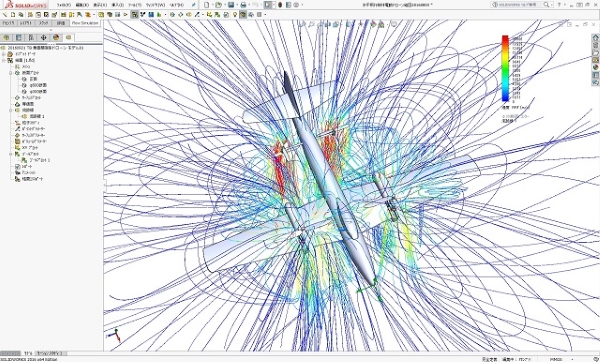The width and height of the screenshot is (600, 362).
Task: Click the home icon in right task pane
Action: click(595, 38)
